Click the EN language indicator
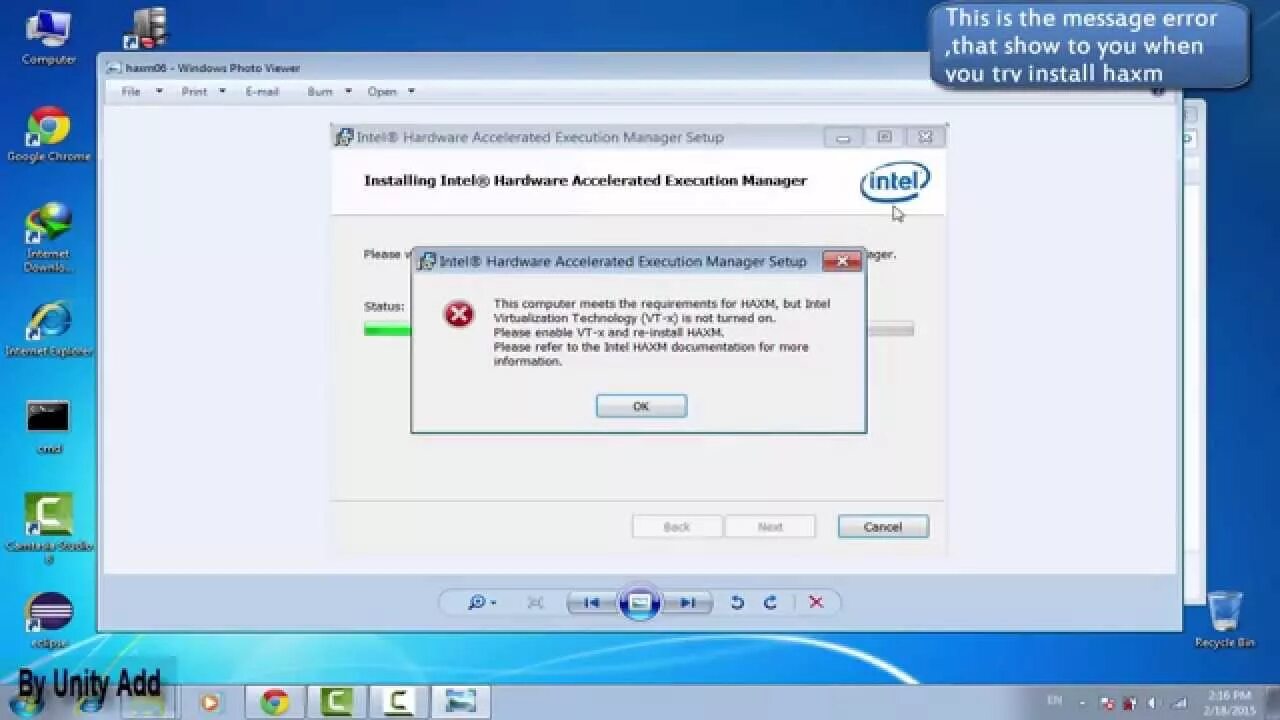Viewport: 1280px width, 720px height. tap(1055, 702)
